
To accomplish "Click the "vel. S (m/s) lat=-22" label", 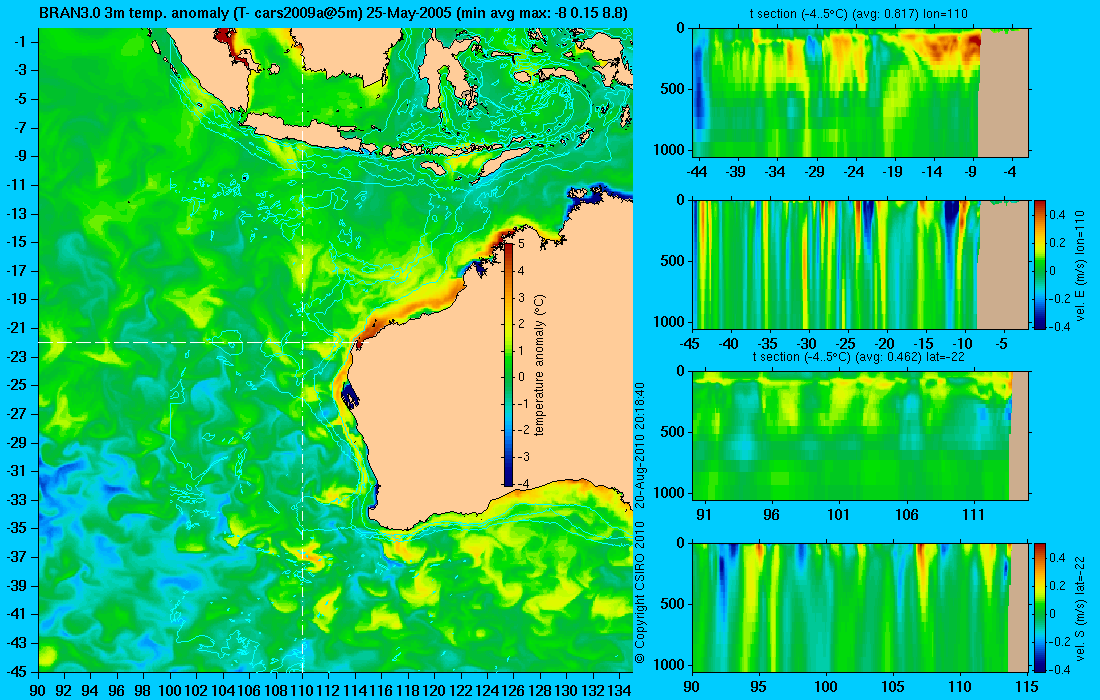I will [1080, 607].
